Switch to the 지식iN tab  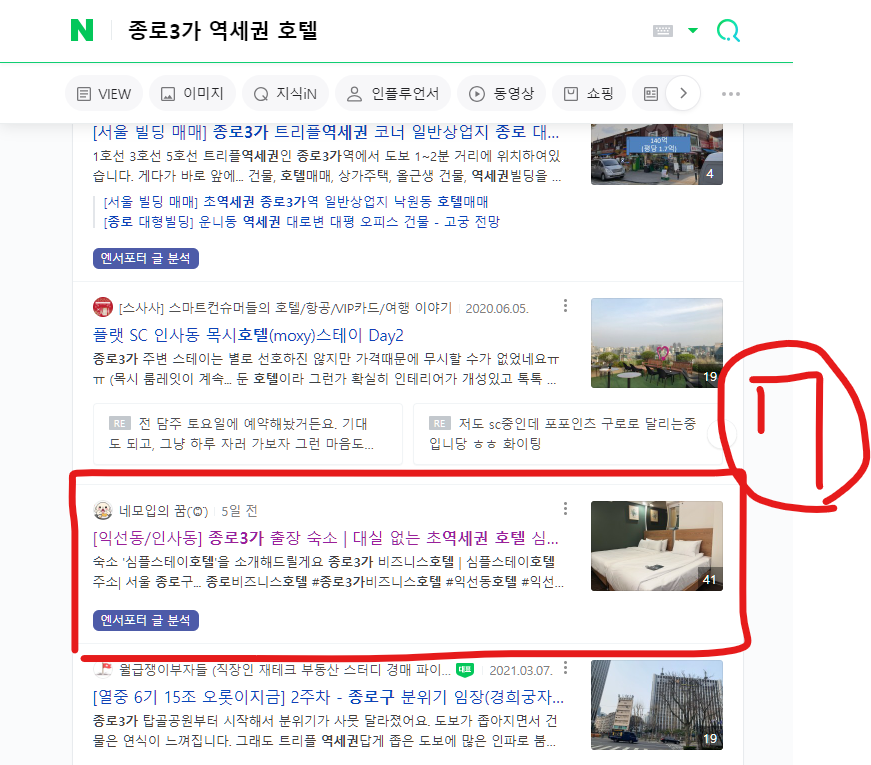tap(286, 93)
